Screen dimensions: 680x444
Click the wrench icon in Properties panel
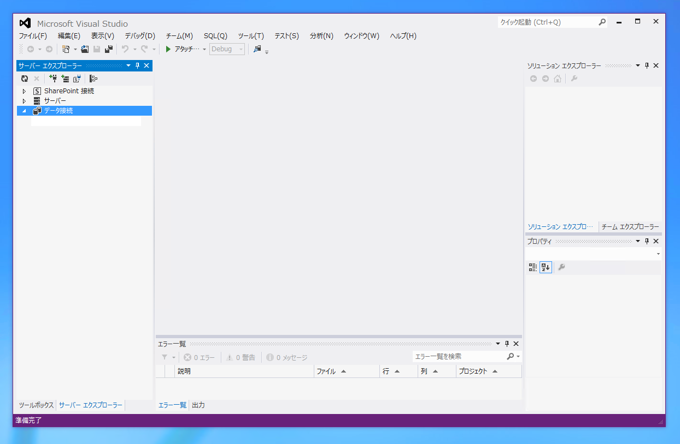pyautogui.click(x=562, y=267)
